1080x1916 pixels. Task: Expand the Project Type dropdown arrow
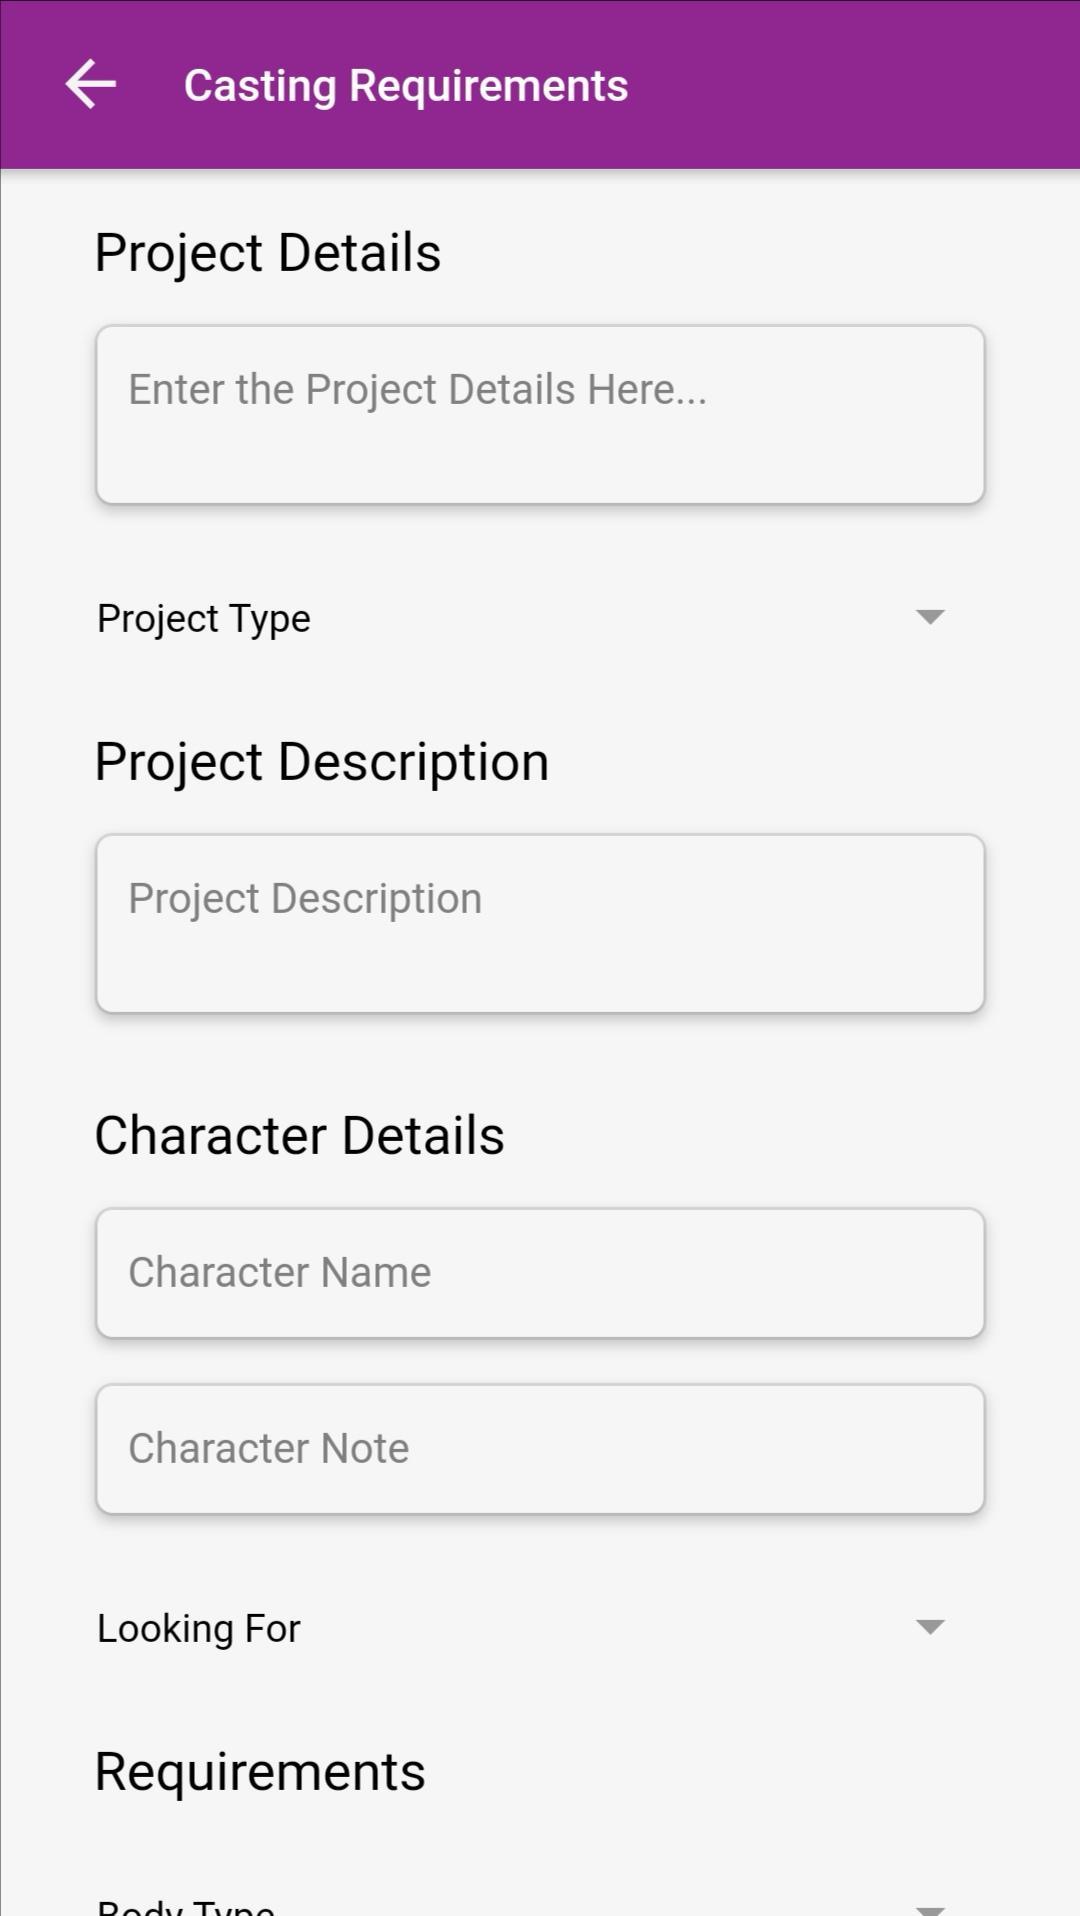click(930, 617)
